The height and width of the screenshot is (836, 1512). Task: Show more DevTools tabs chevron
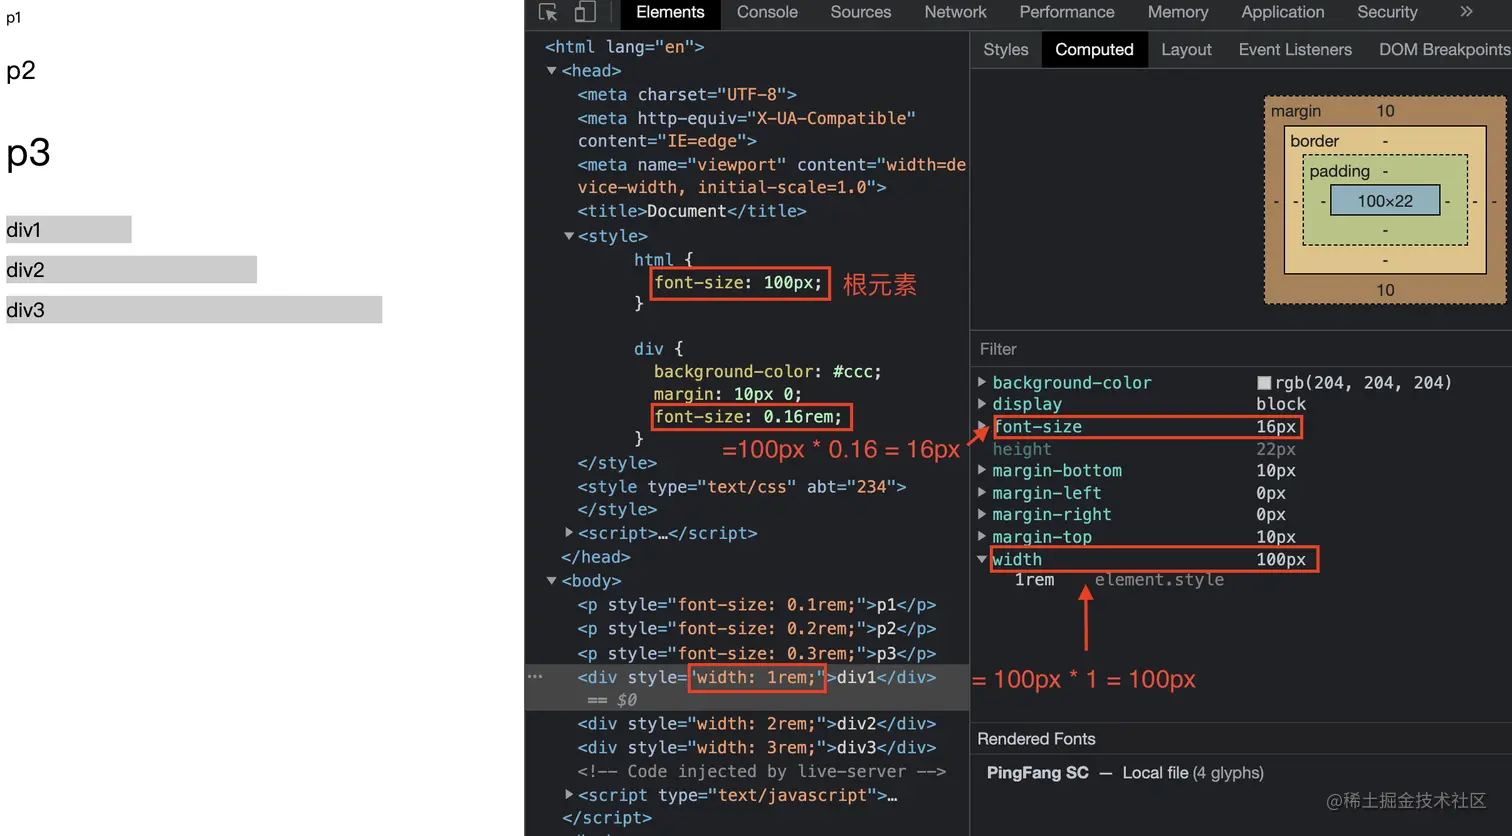coord(1466,12)
